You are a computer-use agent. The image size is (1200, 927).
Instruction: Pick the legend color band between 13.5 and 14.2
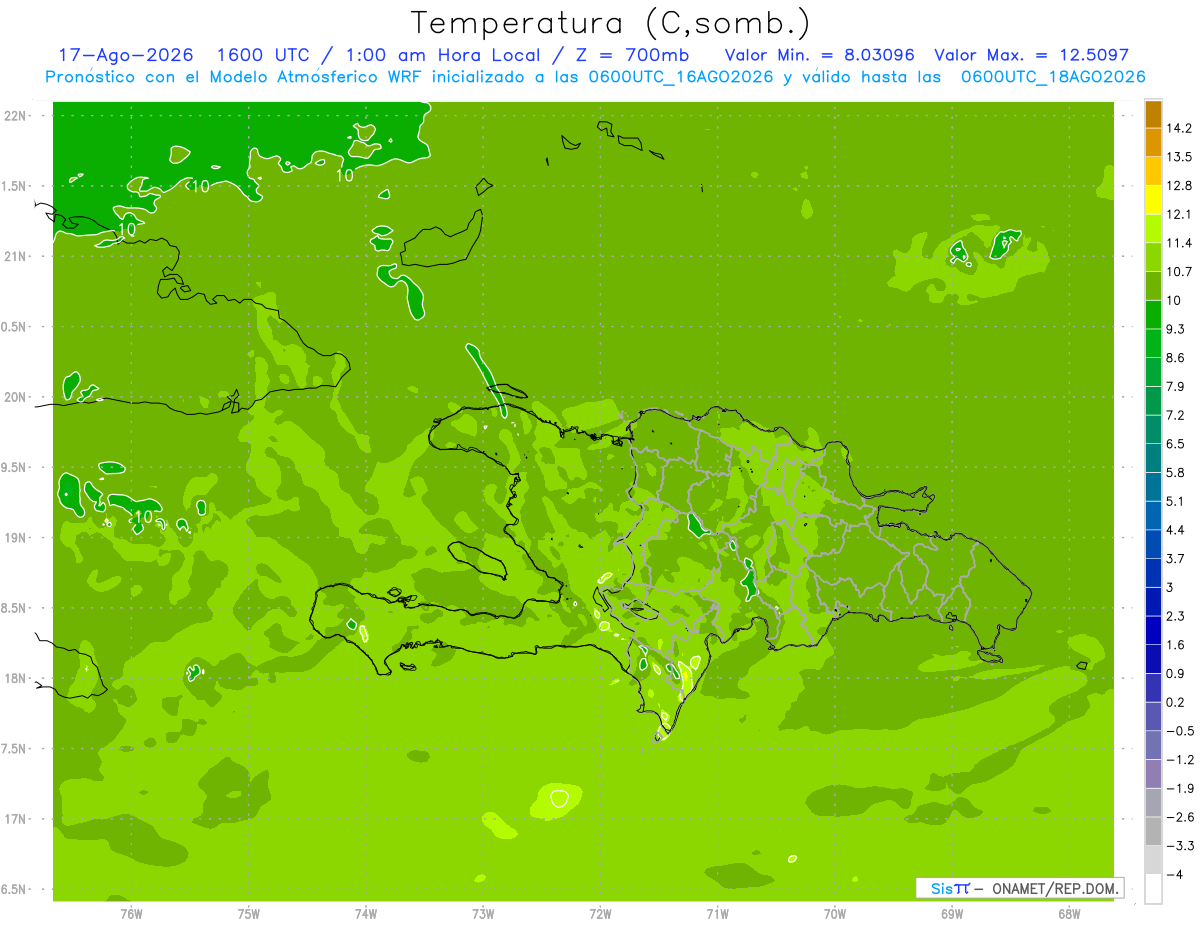point(1153,143)
